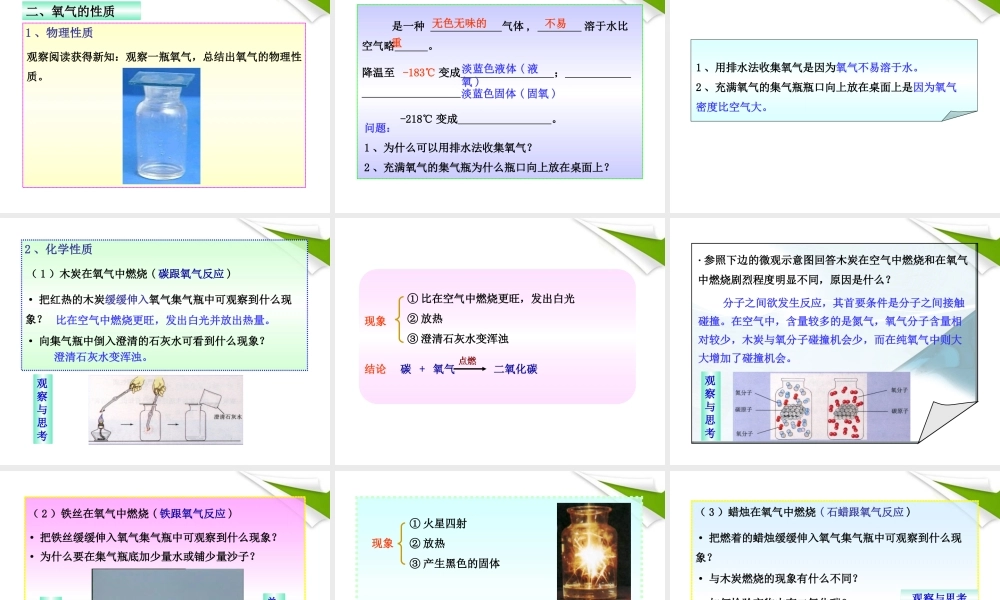Click the 结论 label before the chemical equation
The width and height of the screenshot is (1000, 600).
point(374,369)
